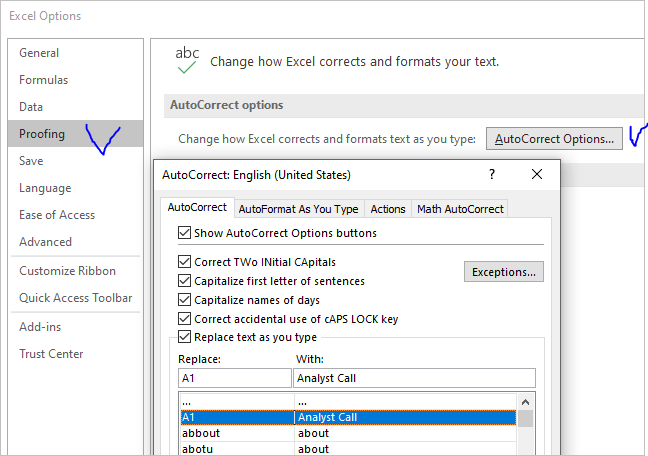Toggle Capitalize first letter of sentences

184,281
